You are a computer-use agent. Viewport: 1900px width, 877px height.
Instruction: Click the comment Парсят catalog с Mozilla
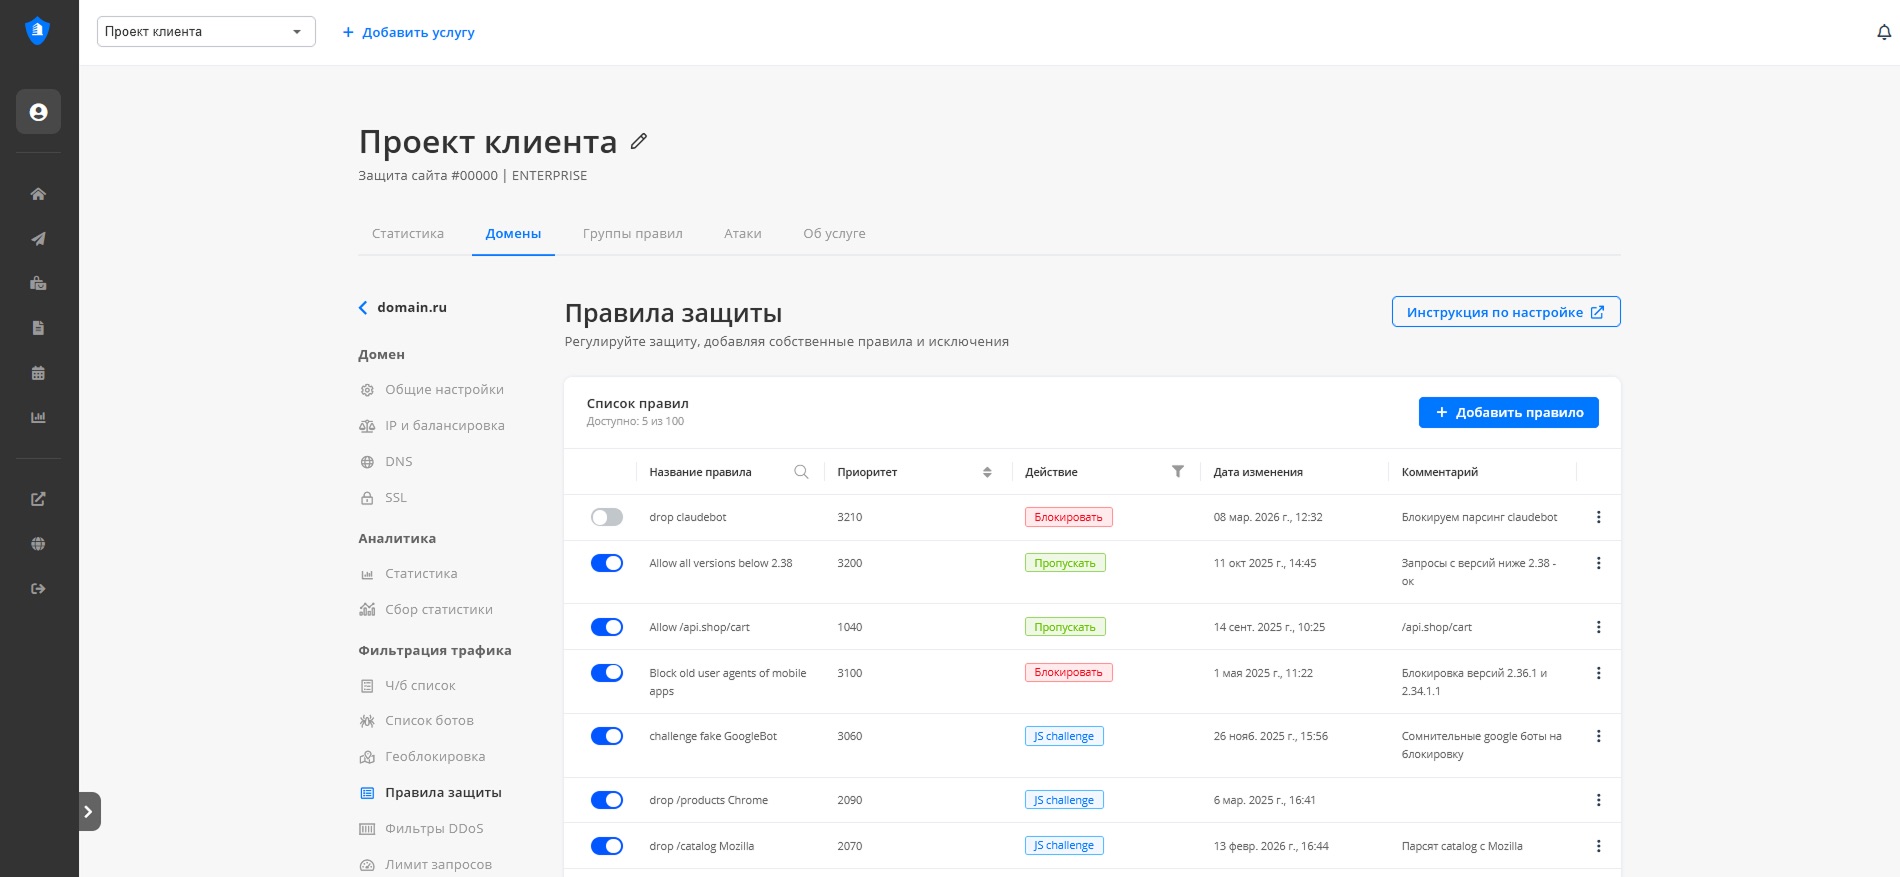1462,846
